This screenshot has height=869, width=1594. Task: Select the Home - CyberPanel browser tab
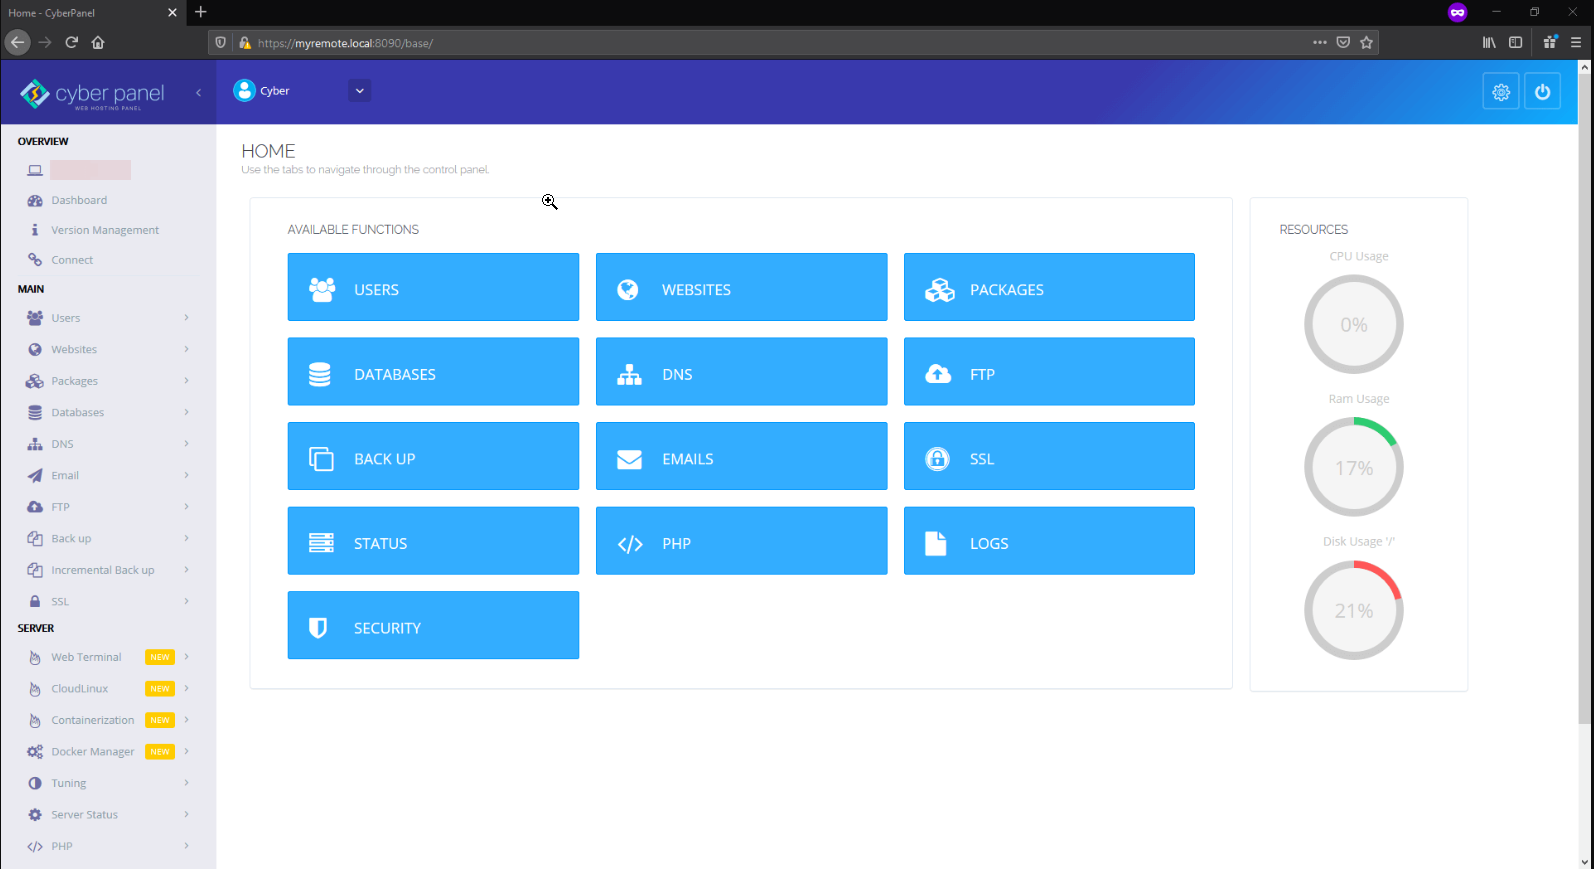click(92, 13)
